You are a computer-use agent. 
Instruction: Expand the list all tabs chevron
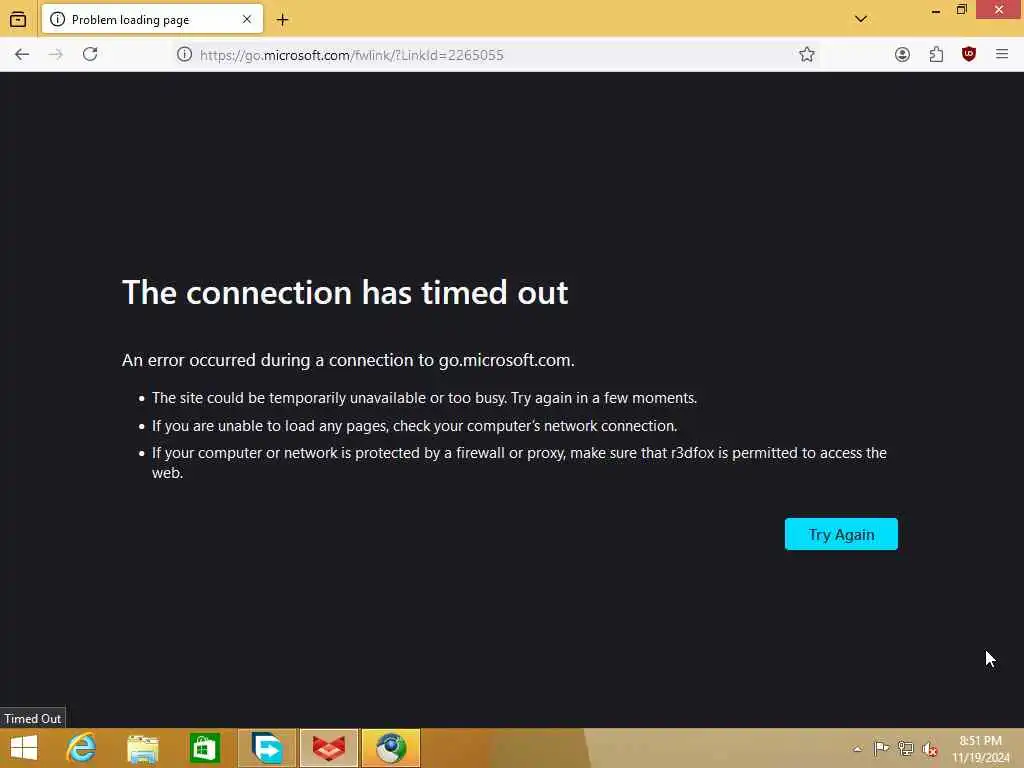[861, 19]
